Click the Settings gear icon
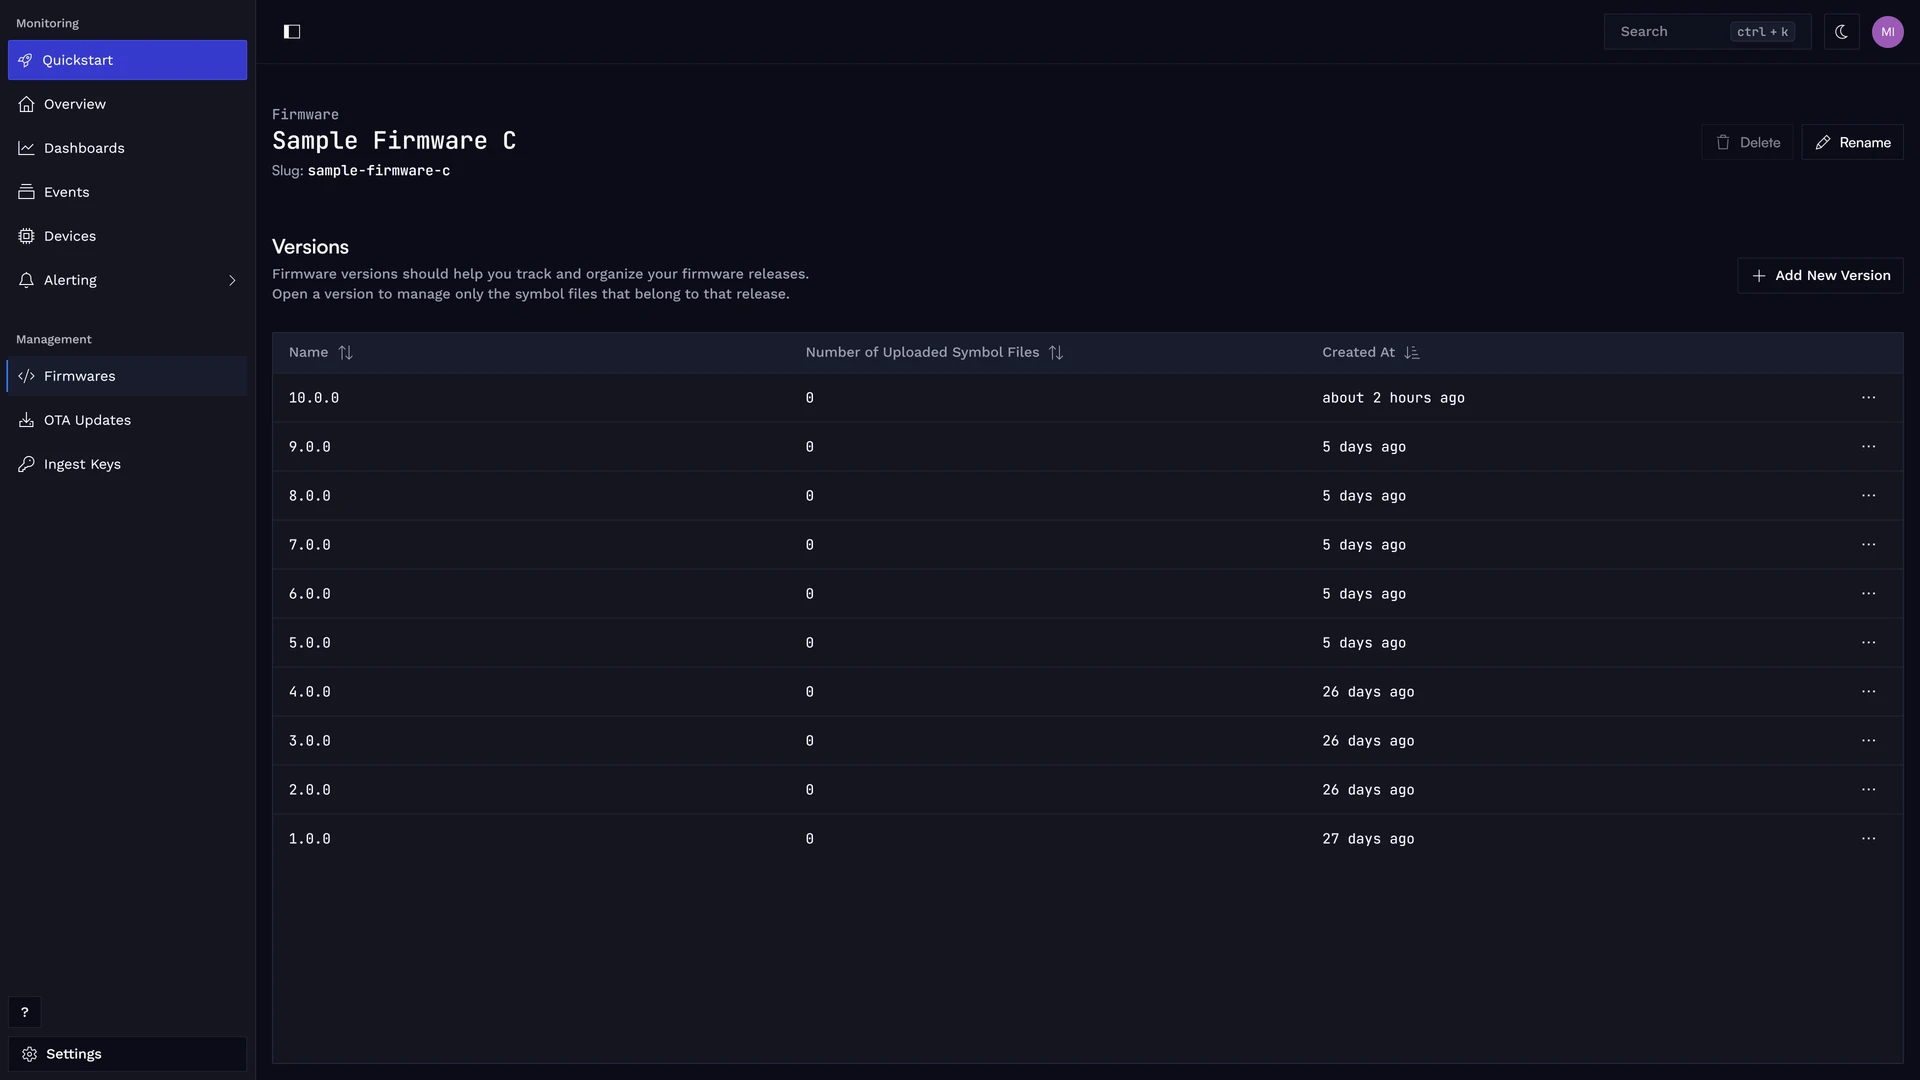1920x1080 pixels. coord(30,1054)
